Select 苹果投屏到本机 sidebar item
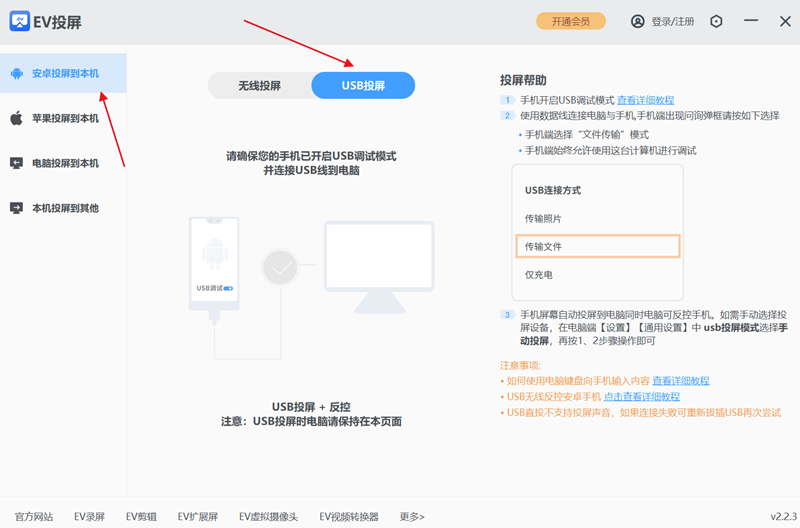The image size is (800, 528). point(63,118)
